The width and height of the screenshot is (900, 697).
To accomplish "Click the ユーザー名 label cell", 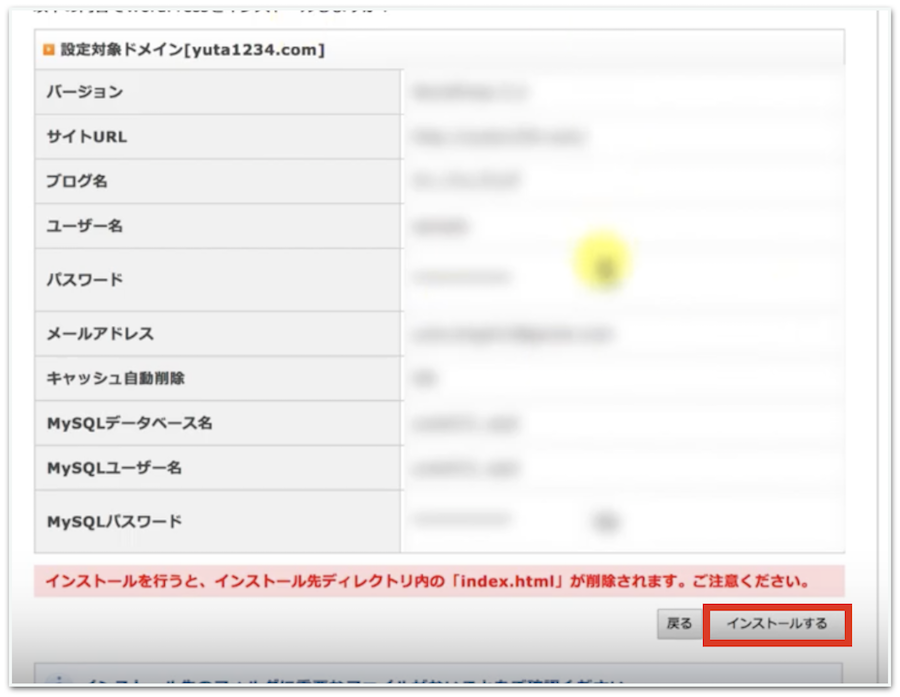I will coord(85,227).
